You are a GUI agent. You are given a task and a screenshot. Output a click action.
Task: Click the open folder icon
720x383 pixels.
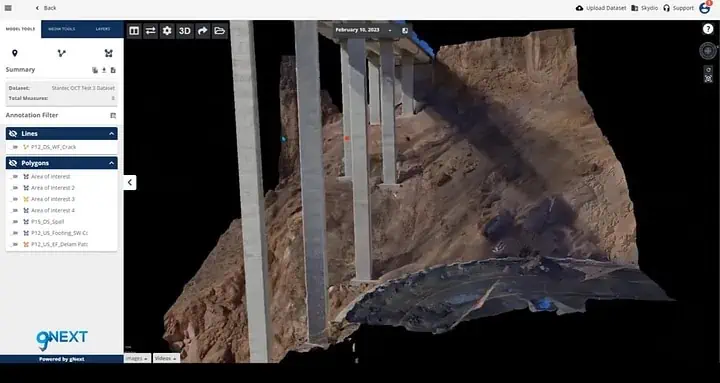click(219, 31)
